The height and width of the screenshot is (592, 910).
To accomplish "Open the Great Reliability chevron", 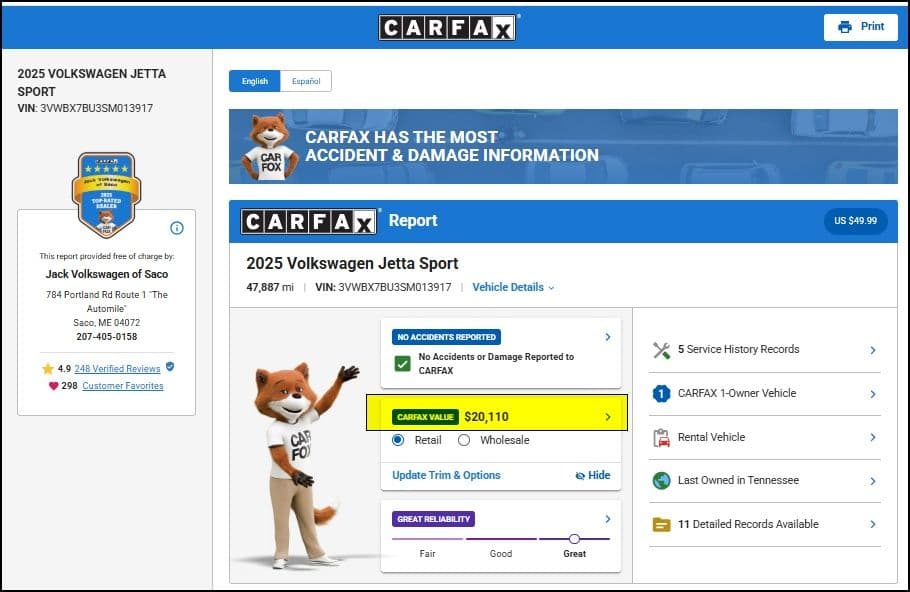I will pos(608,519).
